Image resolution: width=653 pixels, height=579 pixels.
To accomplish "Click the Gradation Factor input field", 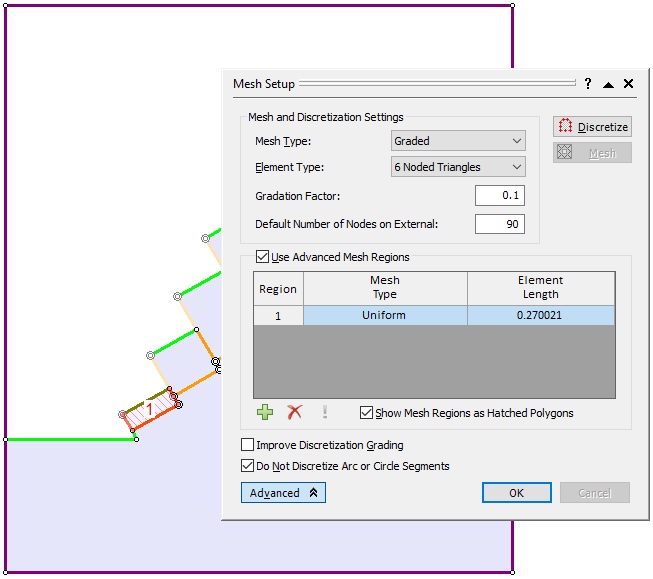I will 499,196.
